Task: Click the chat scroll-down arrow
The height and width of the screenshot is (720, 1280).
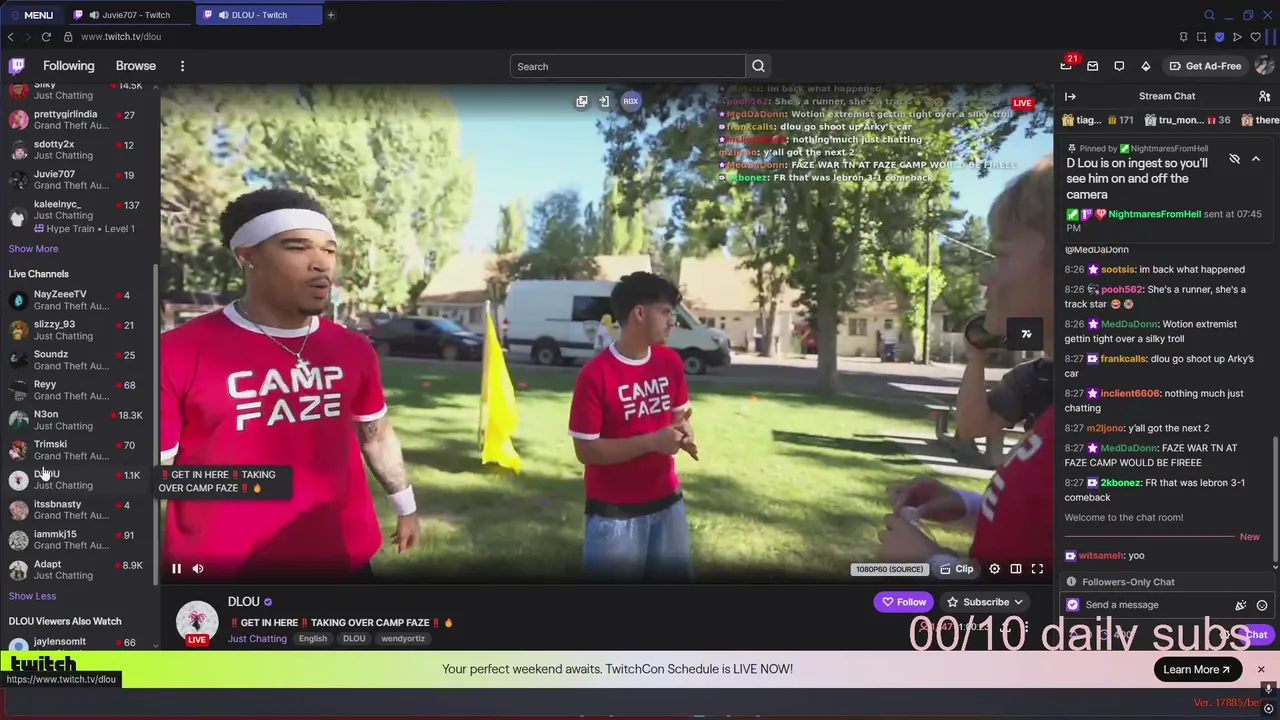Action: pyautogui.click(x=1275, y=566)
